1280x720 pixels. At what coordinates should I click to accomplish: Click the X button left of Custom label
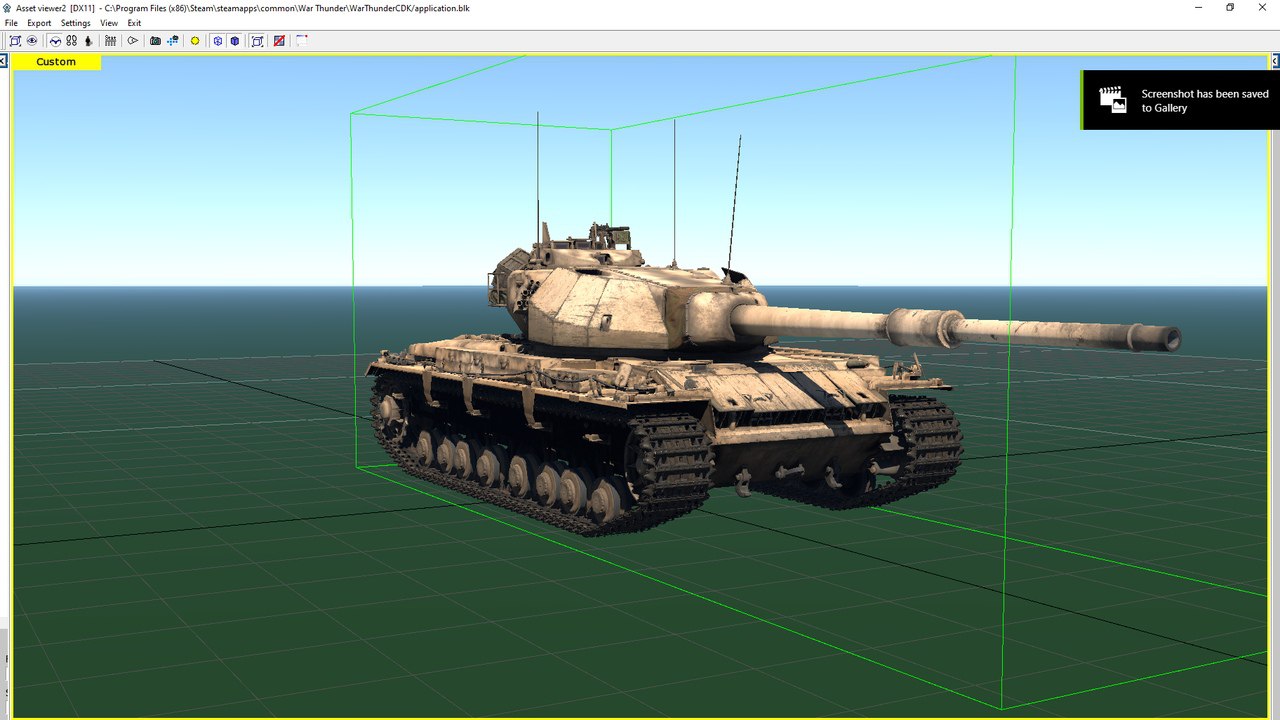click(x=4, y=62)
